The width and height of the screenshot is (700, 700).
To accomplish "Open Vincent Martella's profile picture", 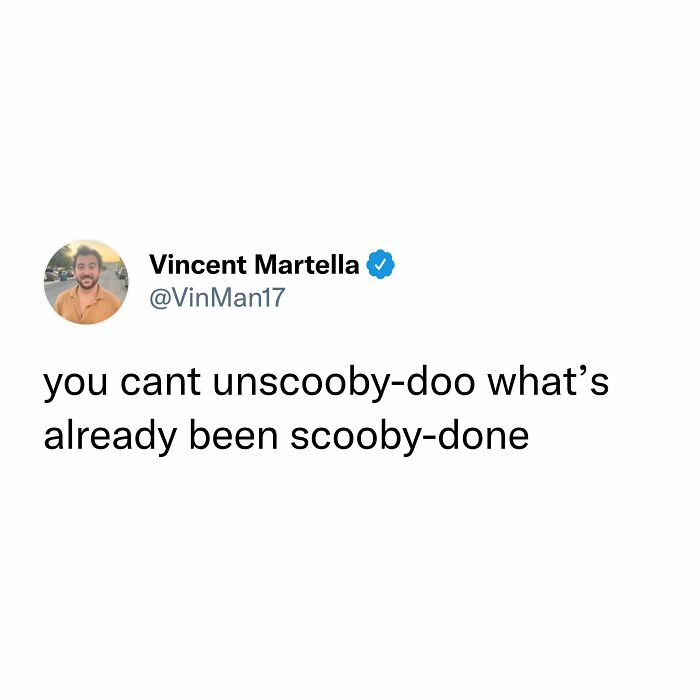I will coord(86,282).
